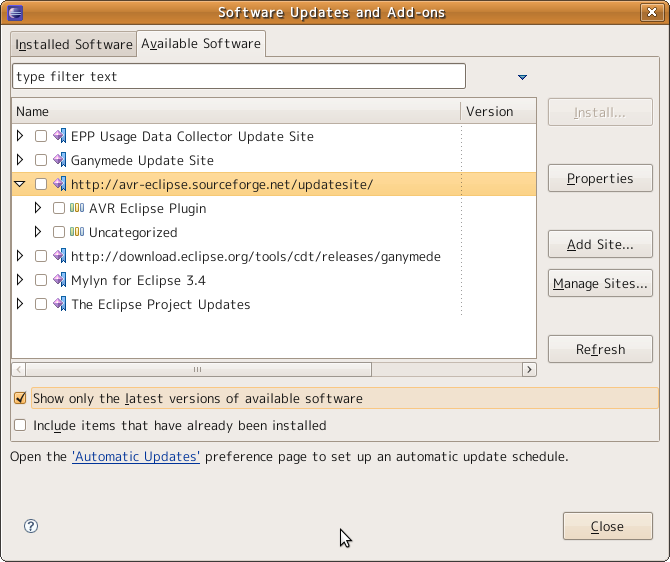Click The Eclipse Project Updates site icon

point(60,304)
